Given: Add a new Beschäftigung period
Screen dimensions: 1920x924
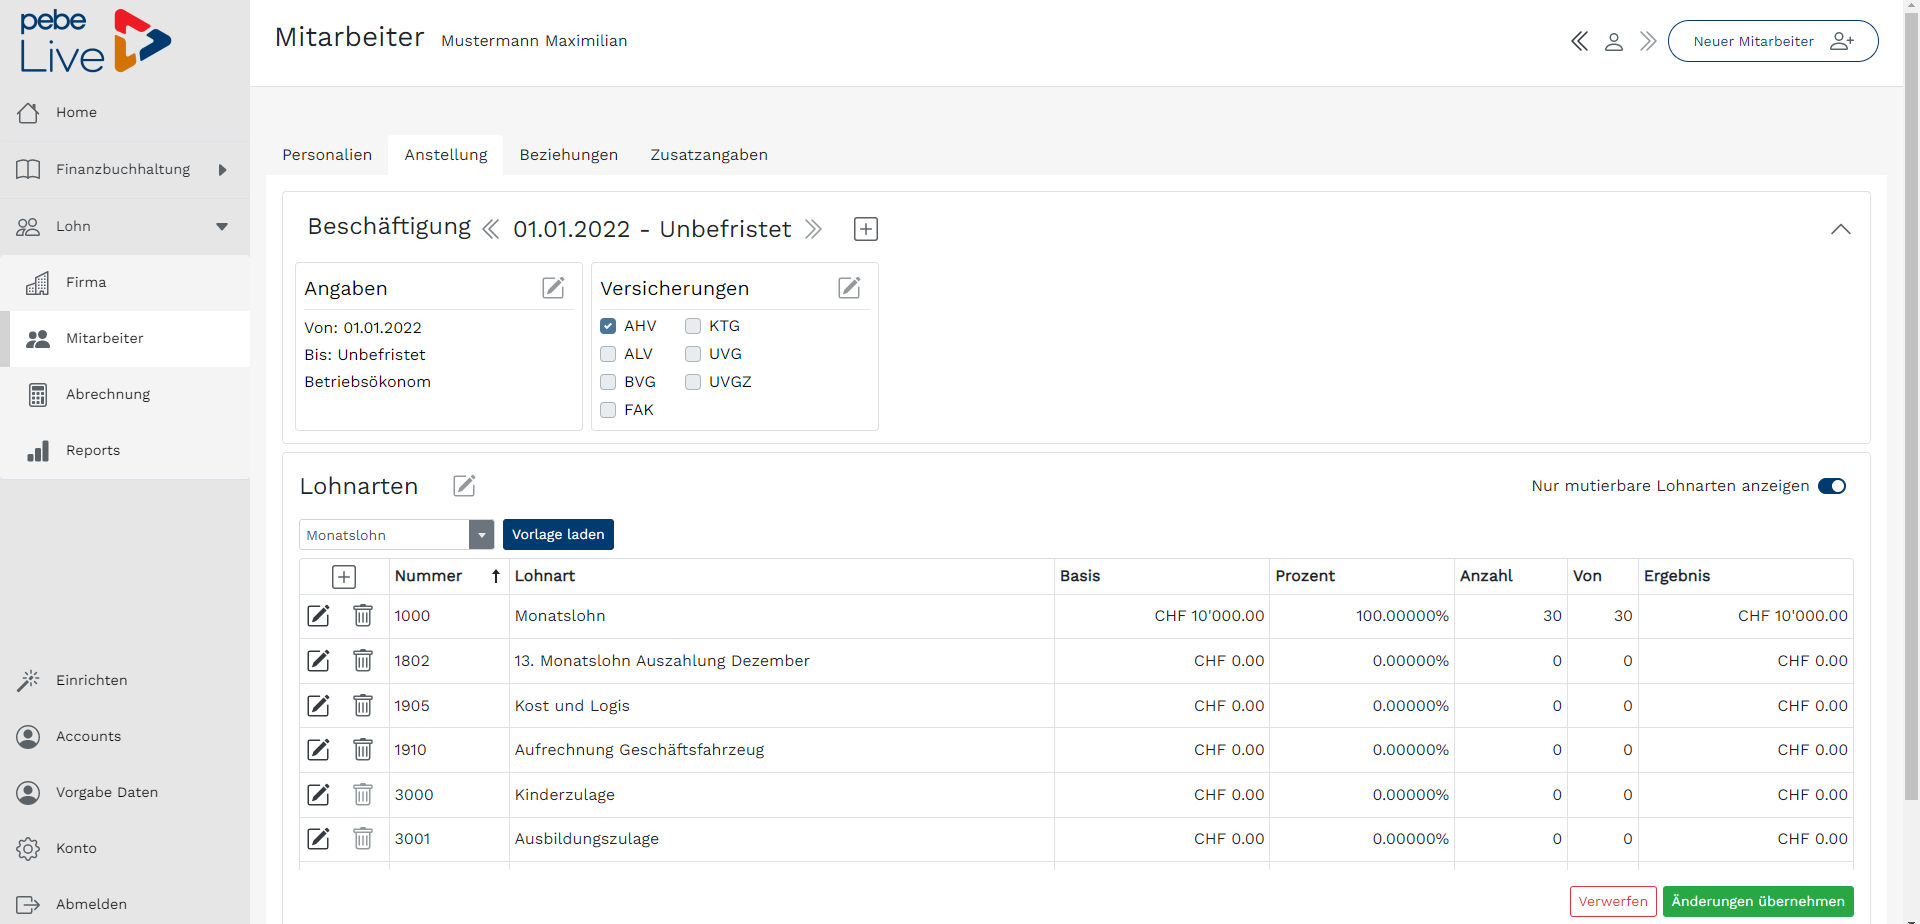Looking at the screenshot, I should (x=866, y=229).
